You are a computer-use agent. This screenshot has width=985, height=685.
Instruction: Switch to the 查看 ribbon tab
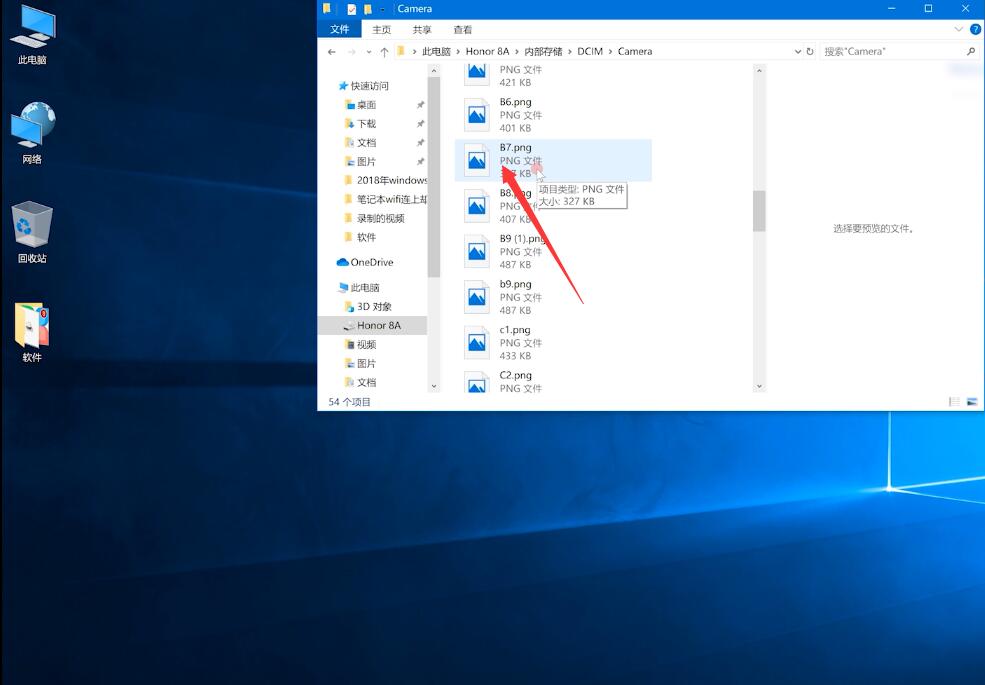coord(463,30)
